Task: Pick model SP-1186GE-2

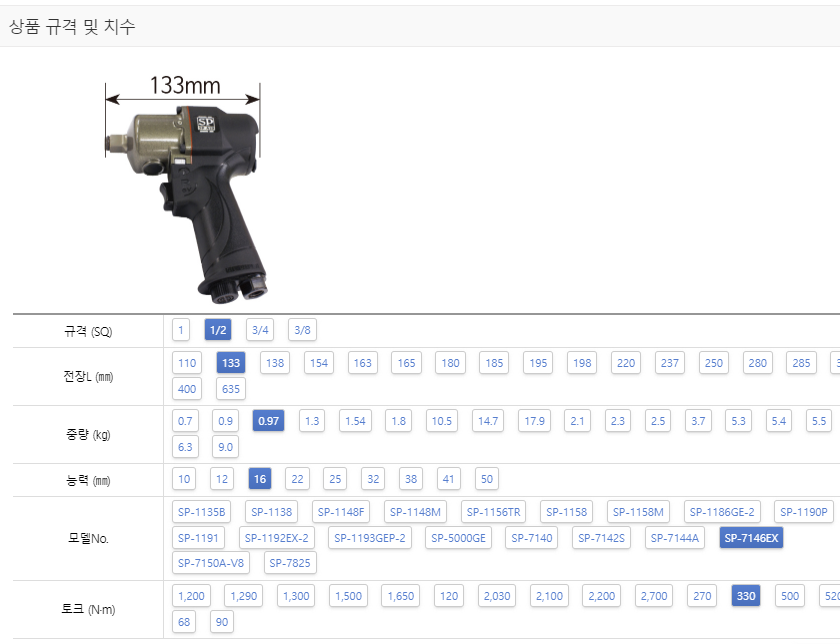Action: coord(722,512)
